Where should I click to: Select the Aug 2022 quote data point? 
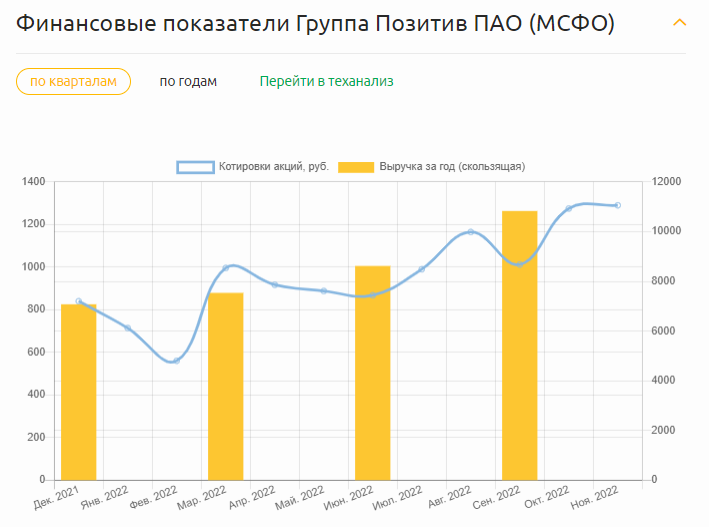471,232
